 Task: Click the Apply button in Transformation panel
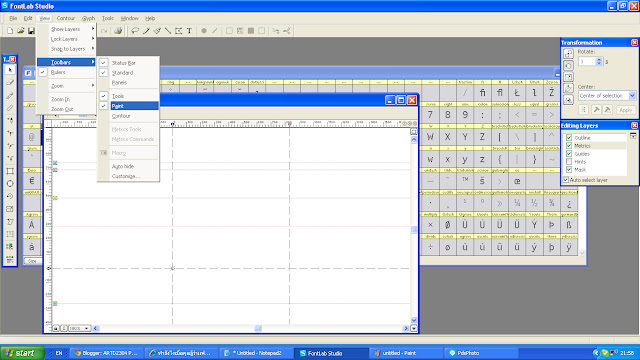pyautogui.click(x=625, y=110)
